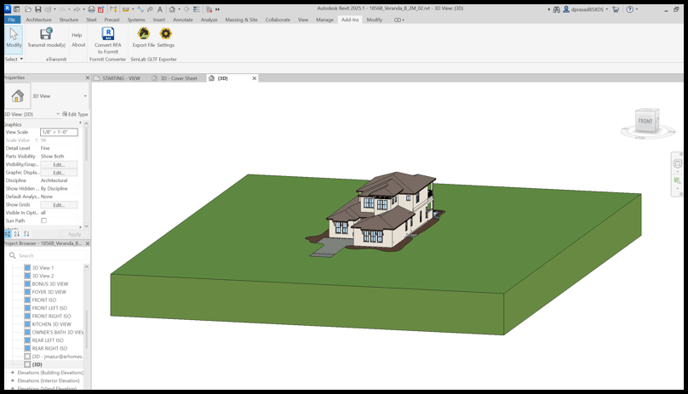Viewport: 688px width, 394px height.
Task: Toggle checkbox beside (3D) view in browser
Action: tap(27, 365)
